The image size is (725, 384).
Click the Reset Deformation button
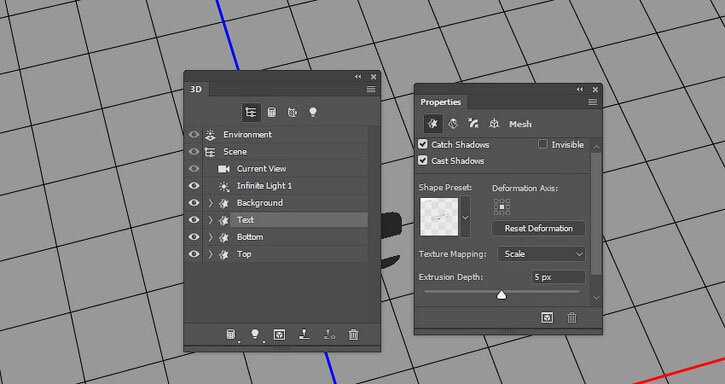pos(539,229)
